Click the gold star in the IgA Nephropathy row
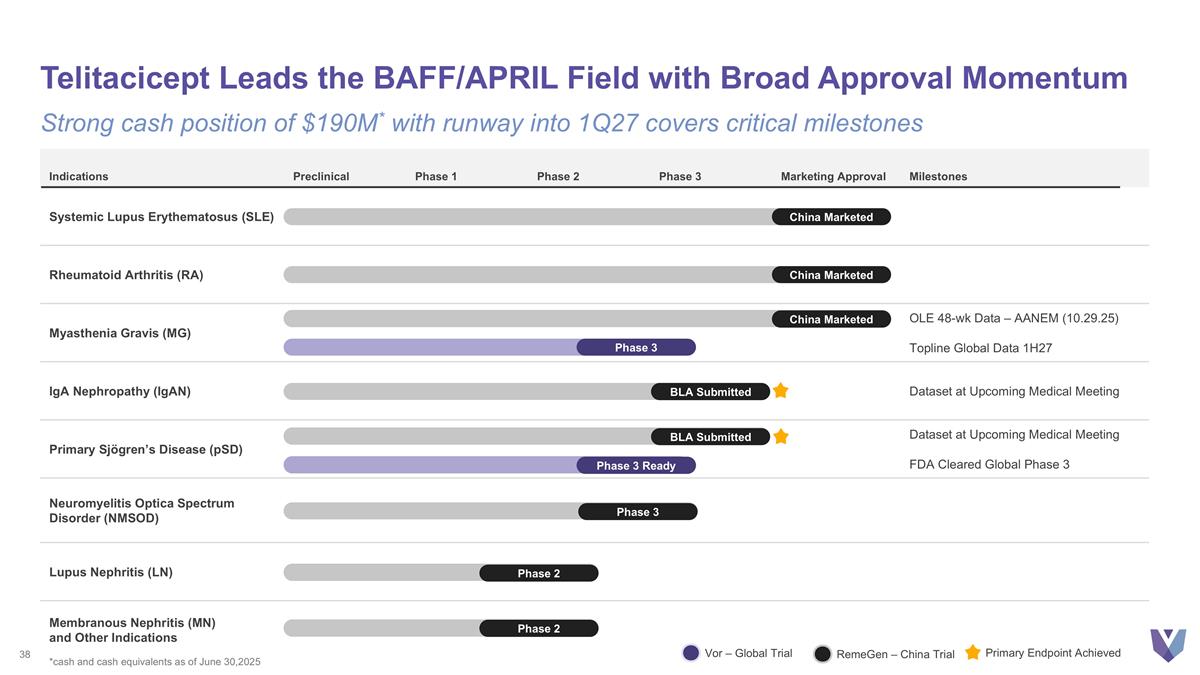This screenshot has height=675, width=1200. (780, 391)
